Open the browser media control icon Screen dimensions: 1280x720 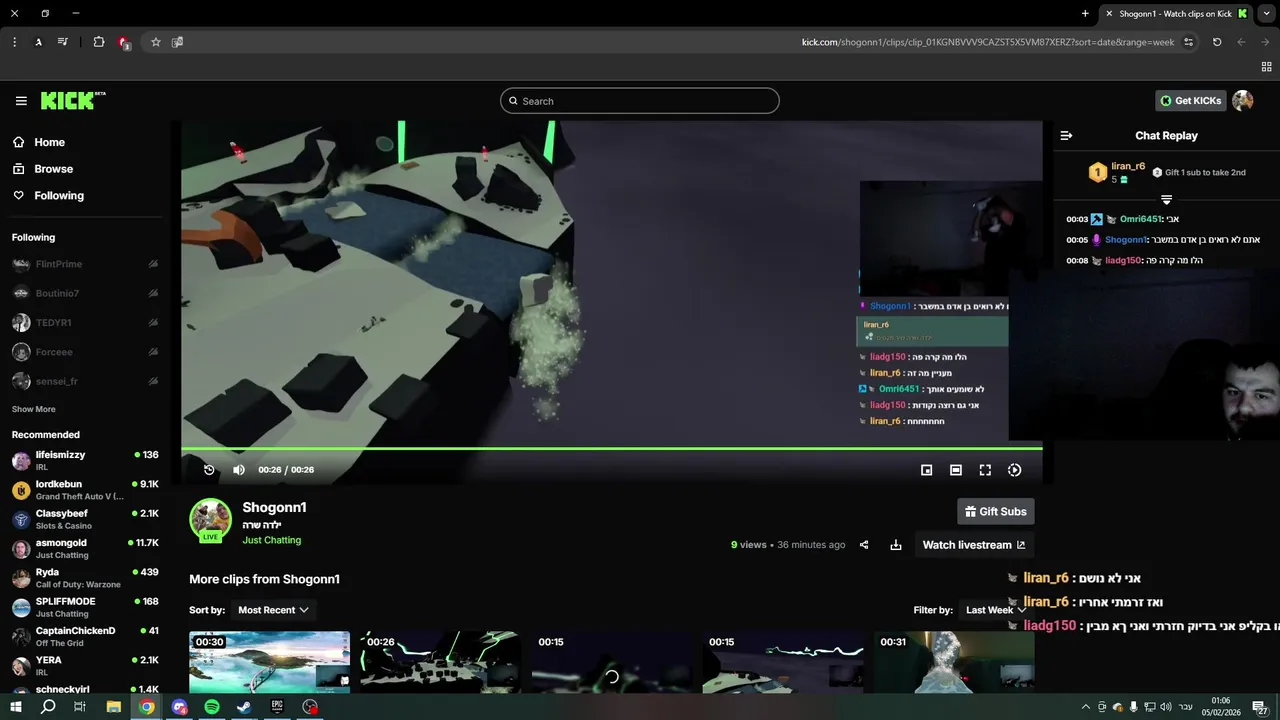63,42
